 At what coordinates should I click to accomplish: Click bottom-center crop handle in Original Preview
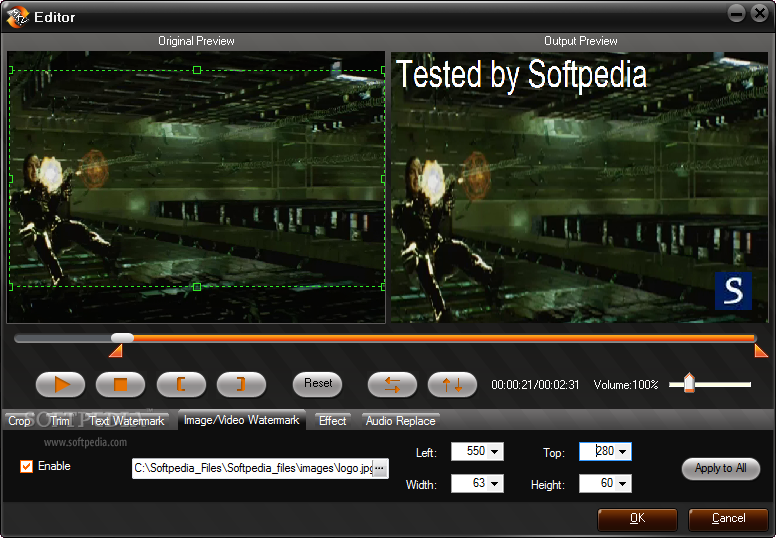[x=197, y=287]
